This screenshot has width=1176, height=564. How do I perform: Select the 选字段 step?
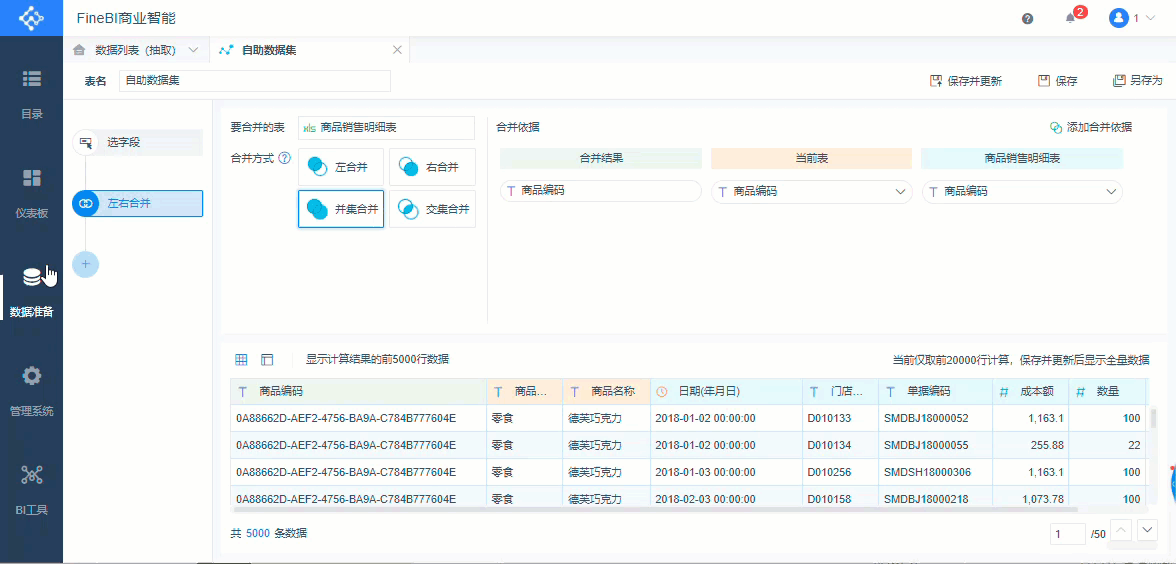(138, 142)
